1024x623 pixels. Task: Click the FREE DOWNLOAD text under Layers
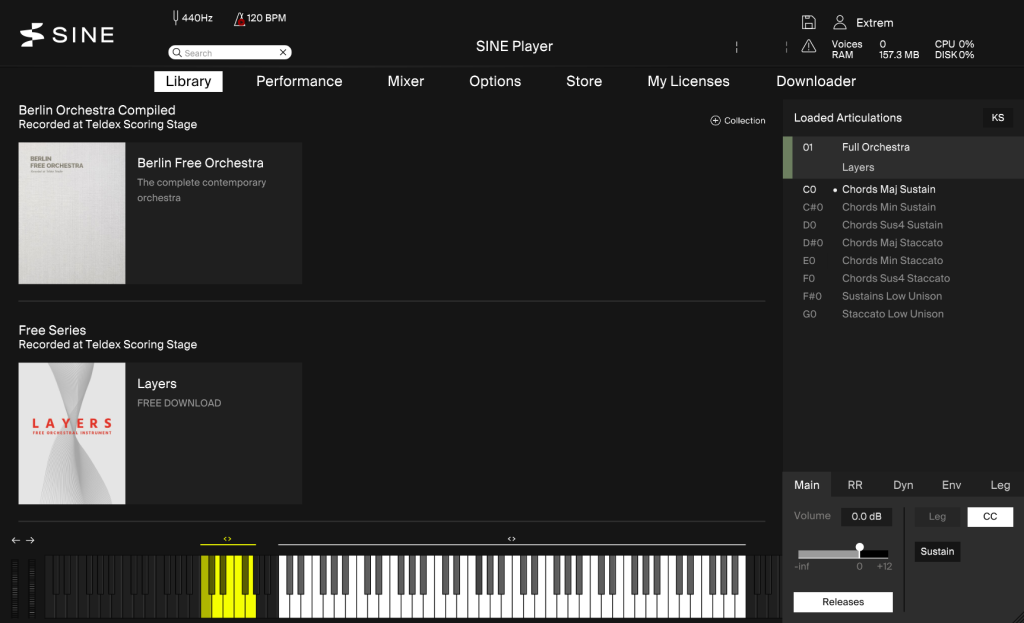tap(179, 403)
